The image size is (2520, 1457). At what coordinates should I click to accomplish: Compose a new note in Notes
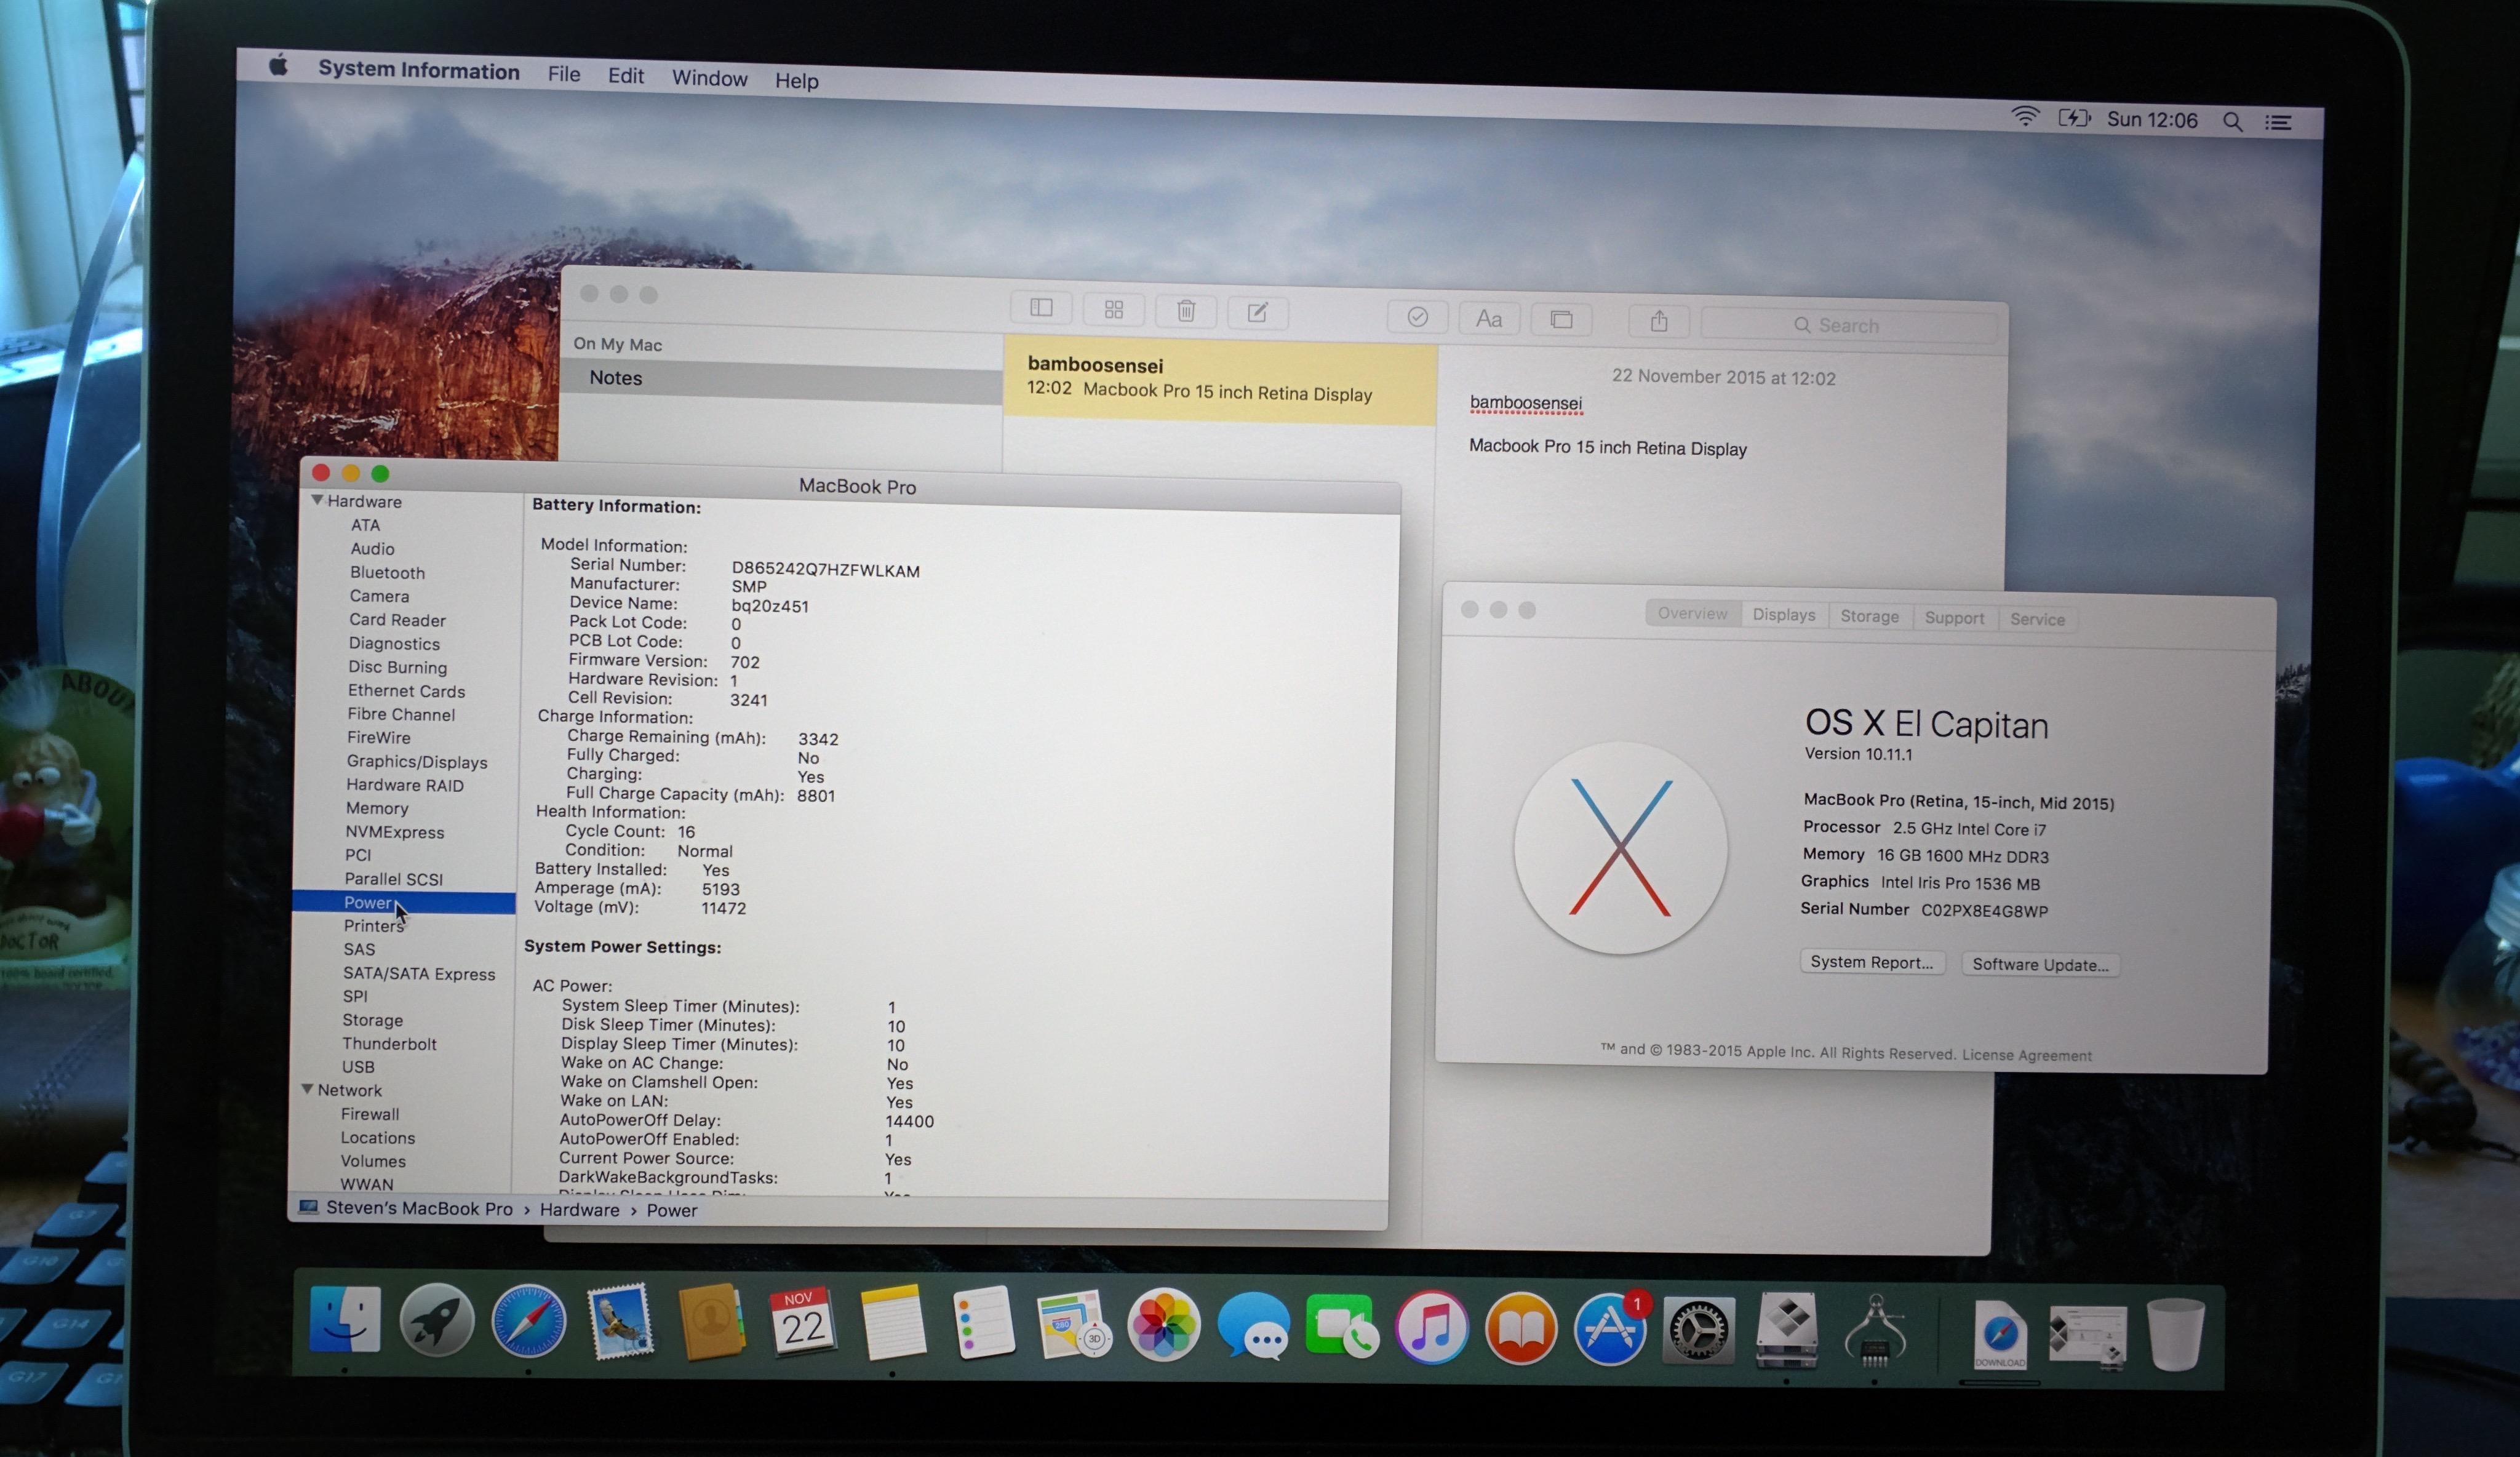coord(1257,312)
